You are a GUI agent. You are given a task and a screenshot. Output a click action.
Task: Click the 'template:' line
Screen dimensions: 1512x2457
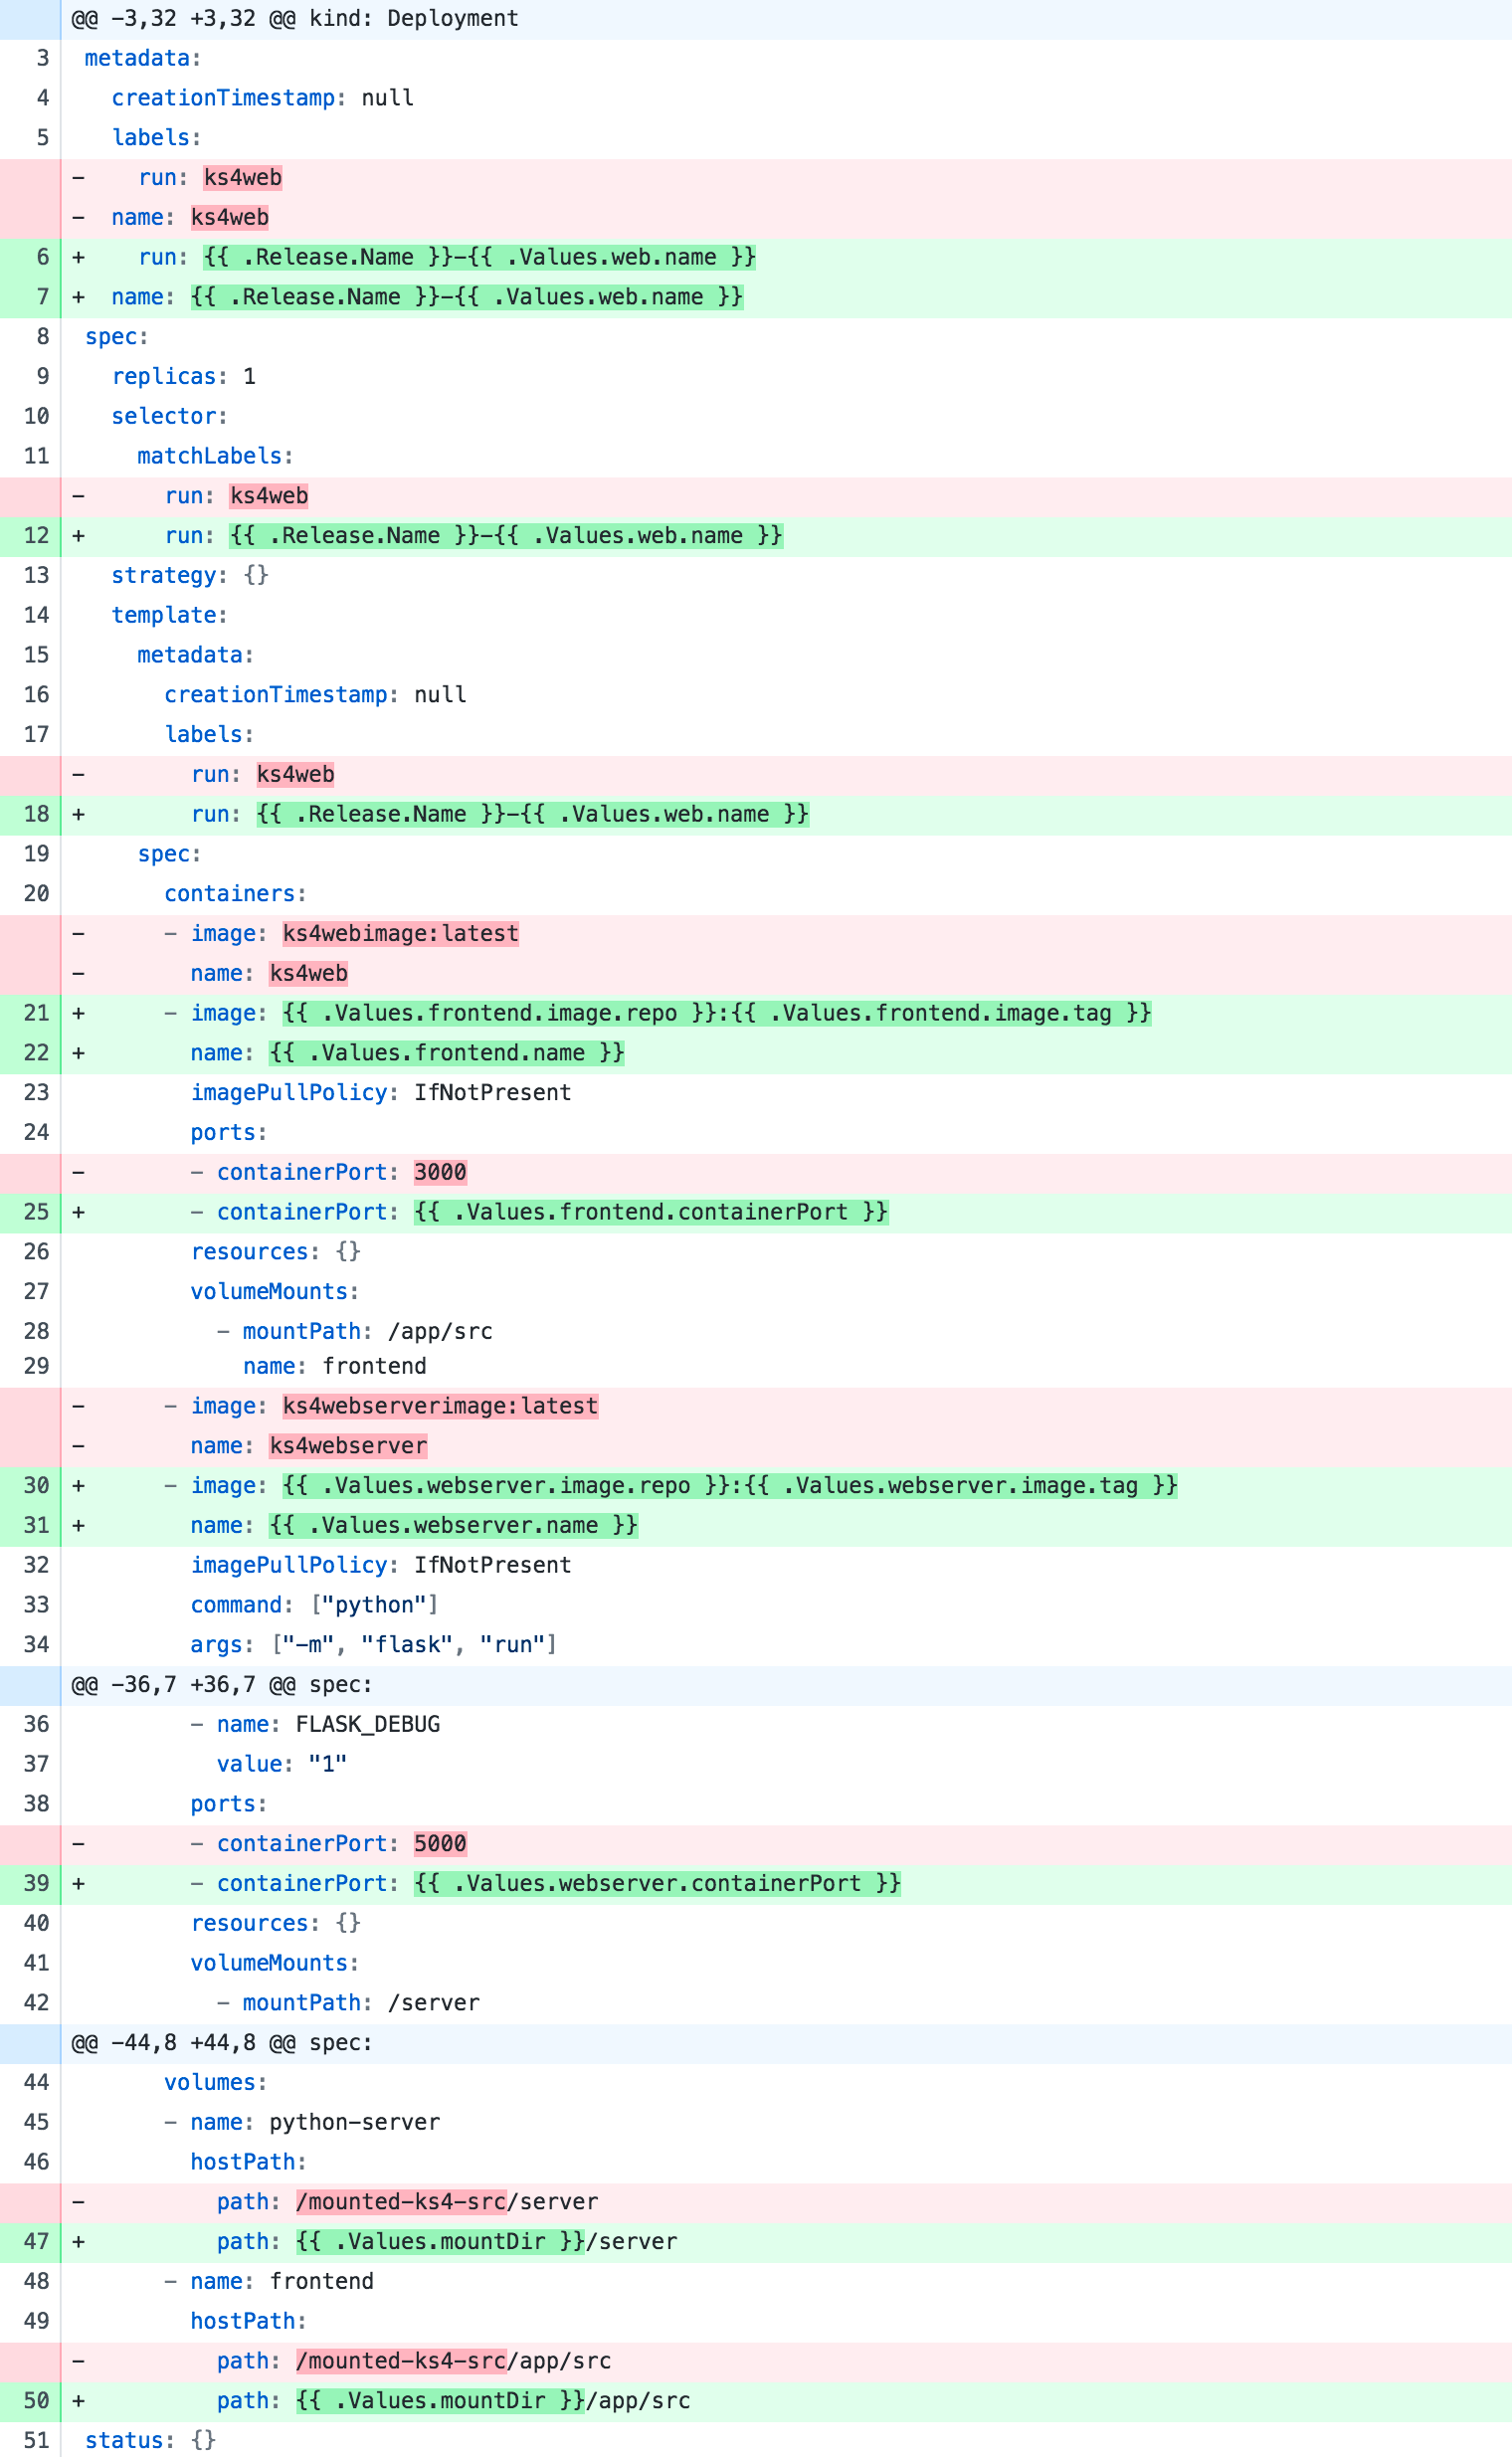point(786,616)
